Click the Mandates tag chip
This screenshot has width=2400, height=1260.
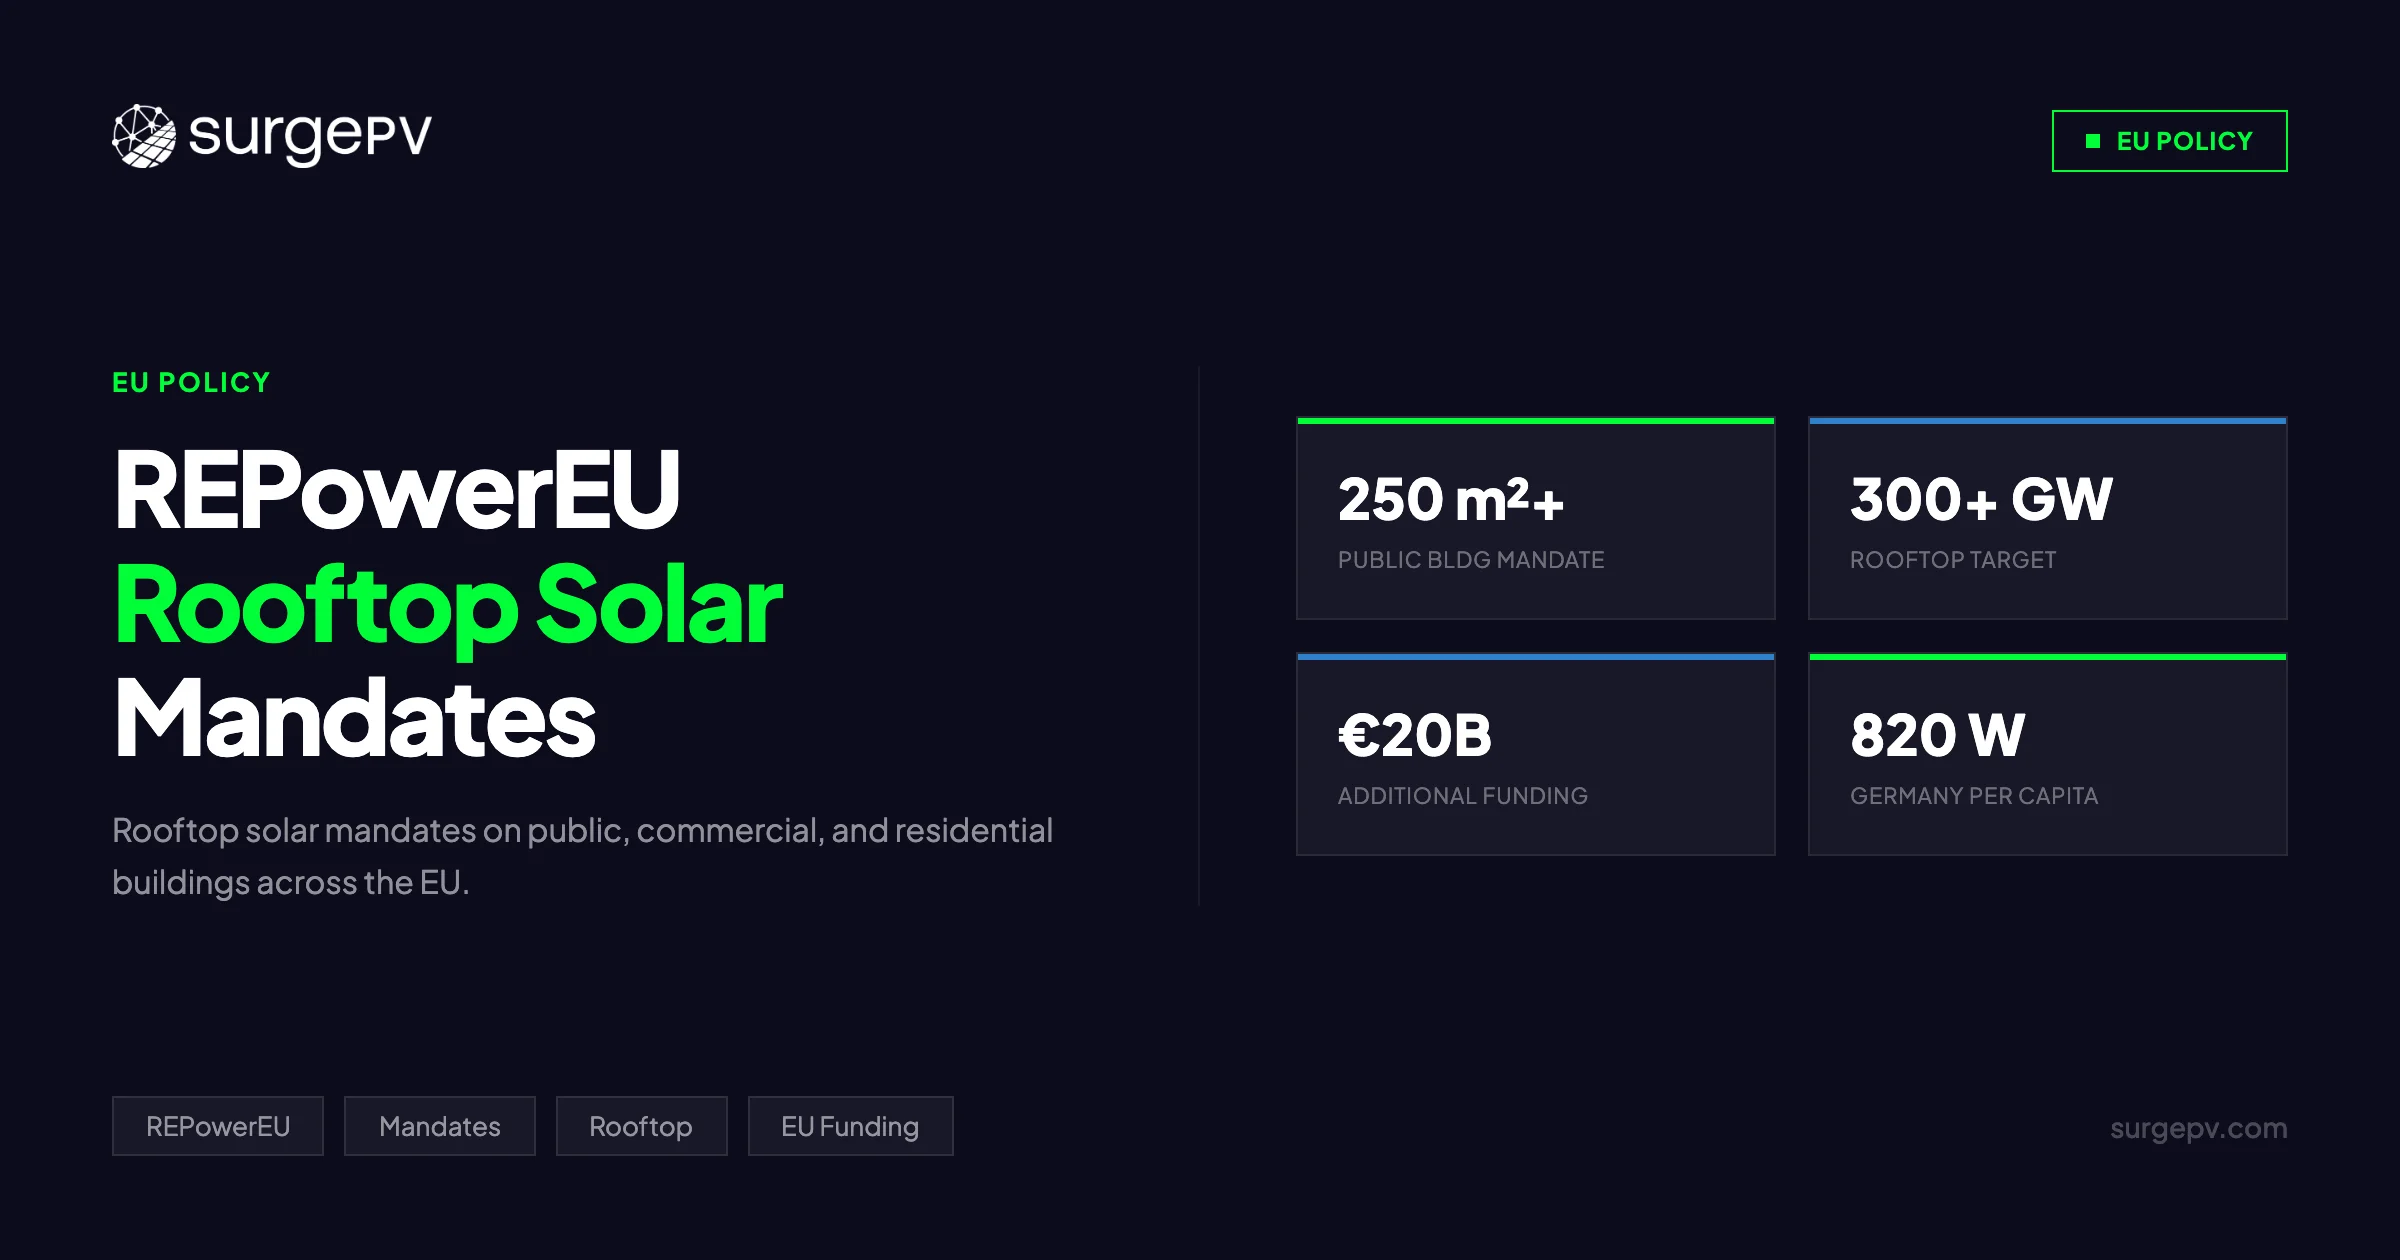440,1126
